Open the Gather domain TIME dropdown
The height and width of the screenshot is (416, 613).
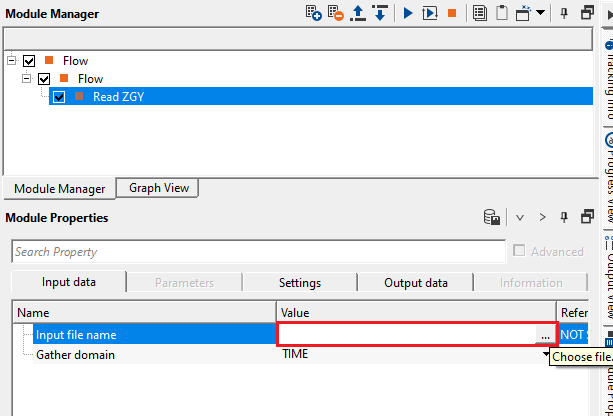coord(546,355)
